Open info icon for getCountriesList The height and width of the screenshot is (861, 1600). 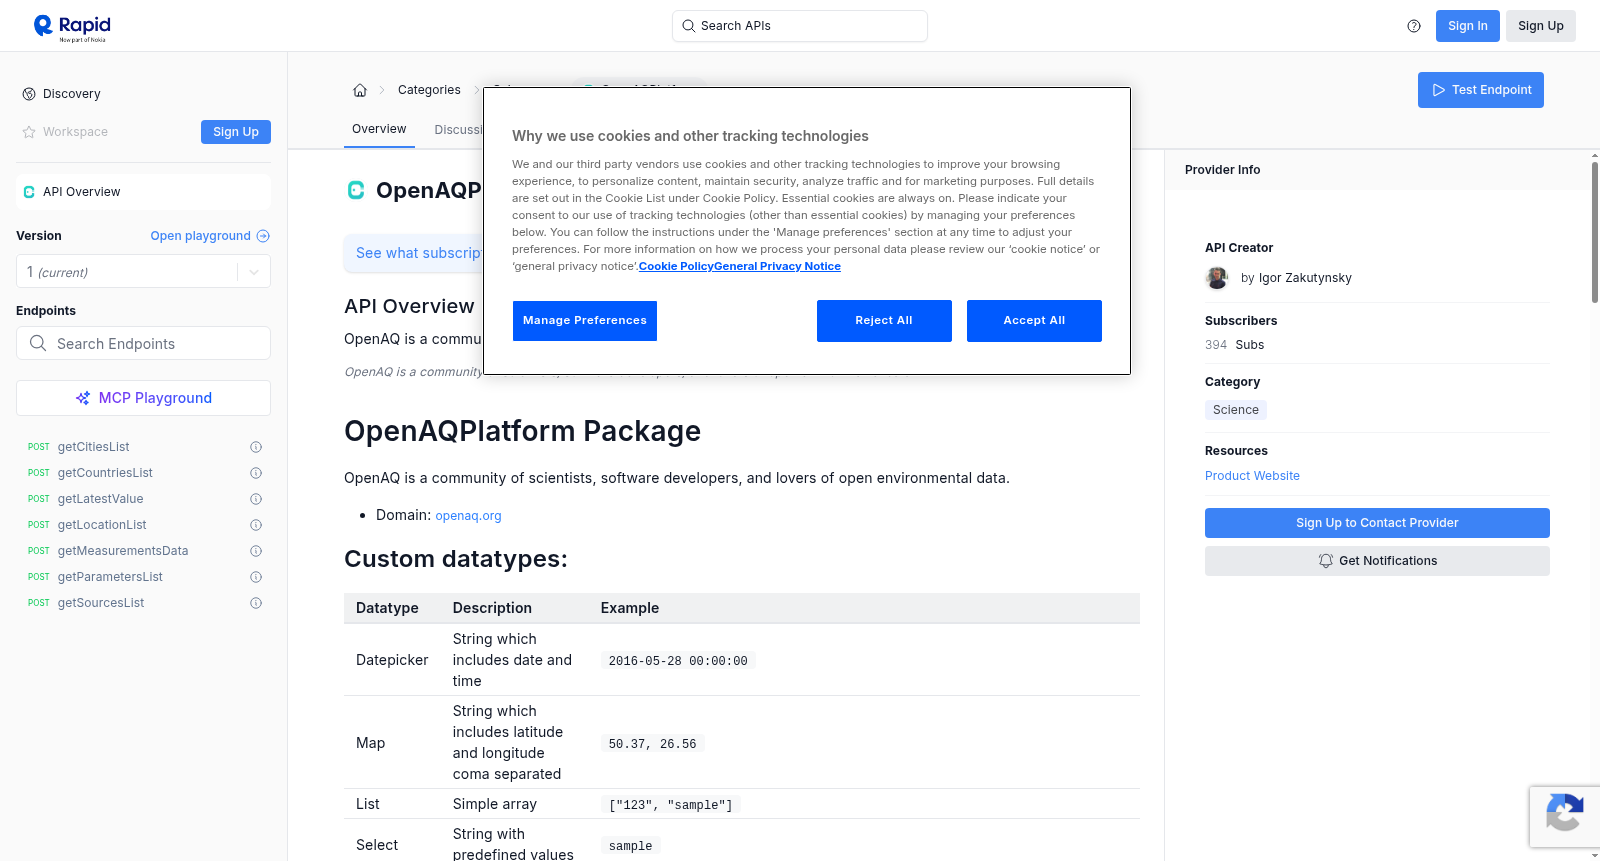[256, 473]
